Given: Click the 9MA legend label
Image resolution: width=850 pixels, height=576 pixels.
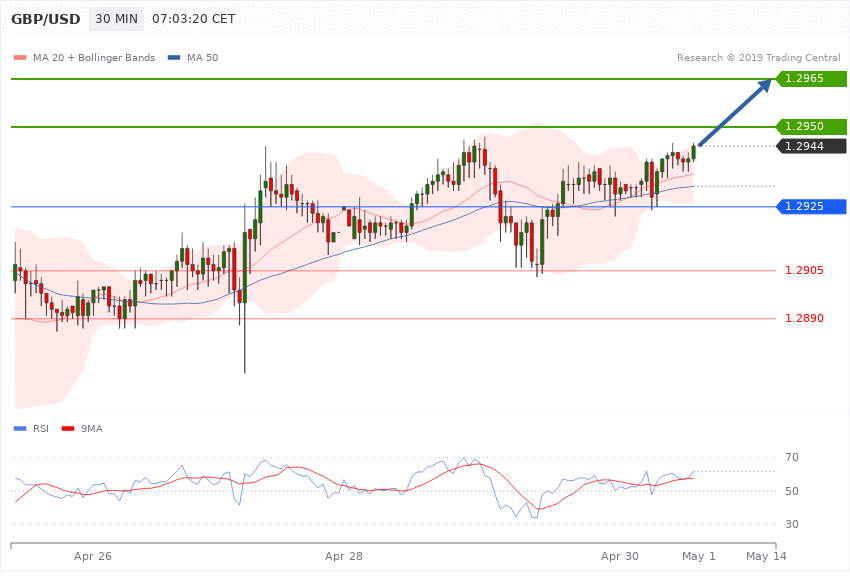Looking at the screenshot, I should click(92, 429).
